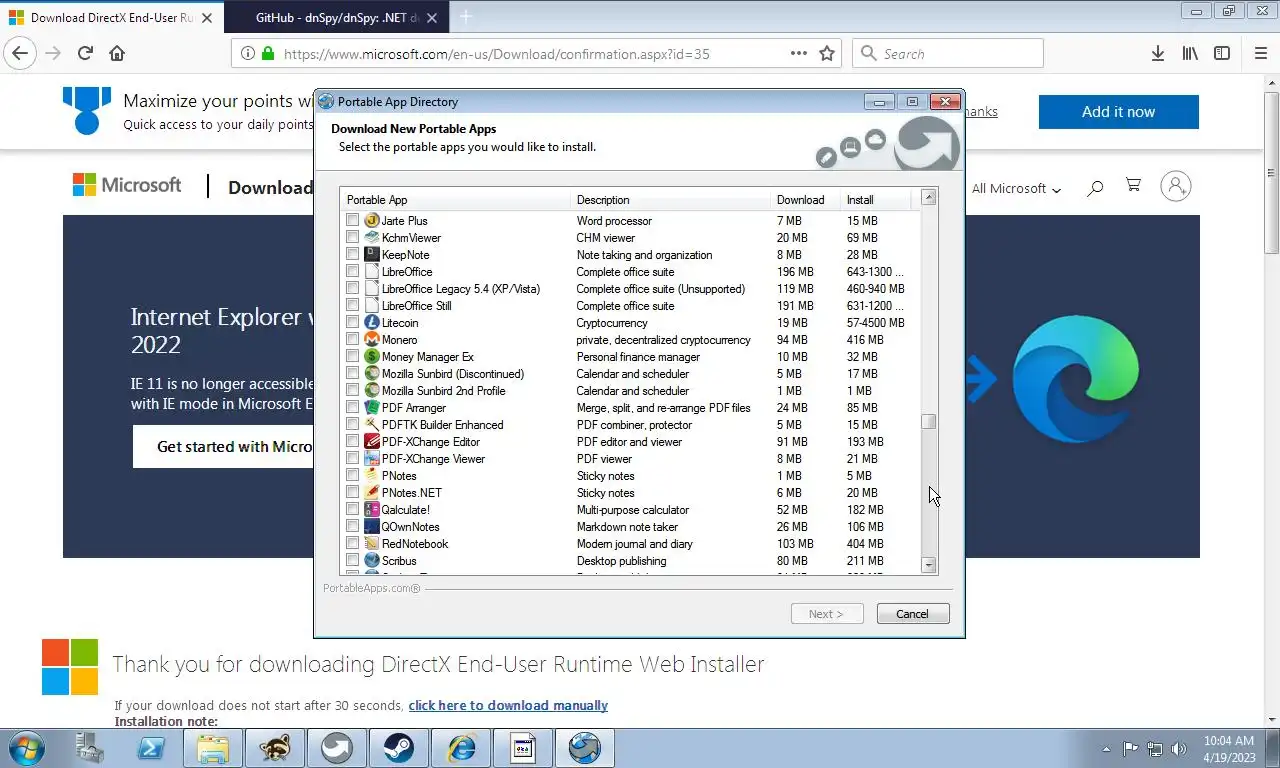Open the browser hamburger menu
This screenshot has width=1280, height=768.
pyautogui.click(x=1260, y=54)
